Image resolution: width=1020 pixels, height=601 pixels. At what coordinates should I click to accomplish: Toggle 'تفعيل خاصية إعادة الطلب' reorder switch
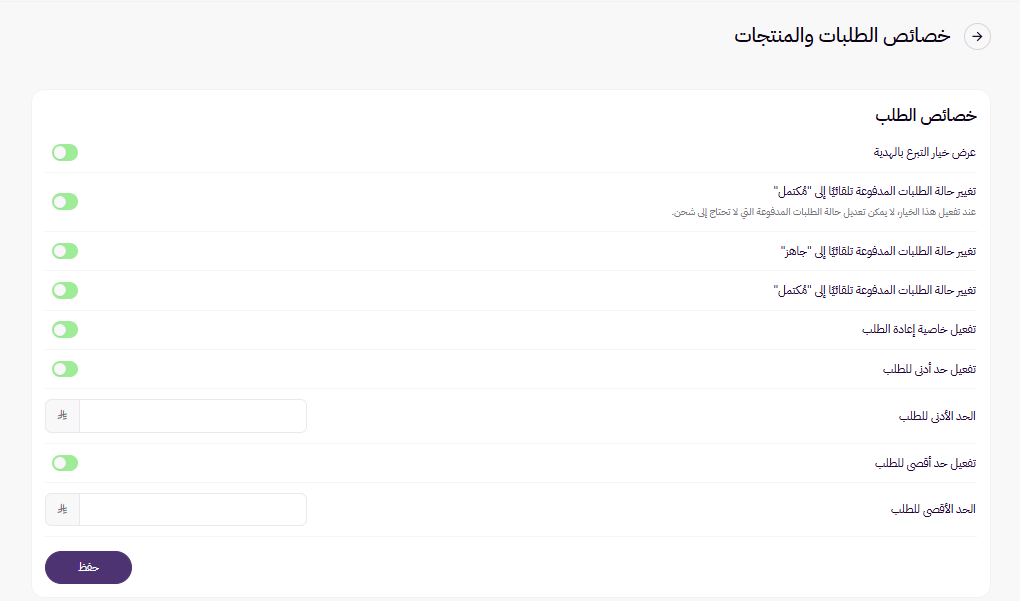[64, 329]
